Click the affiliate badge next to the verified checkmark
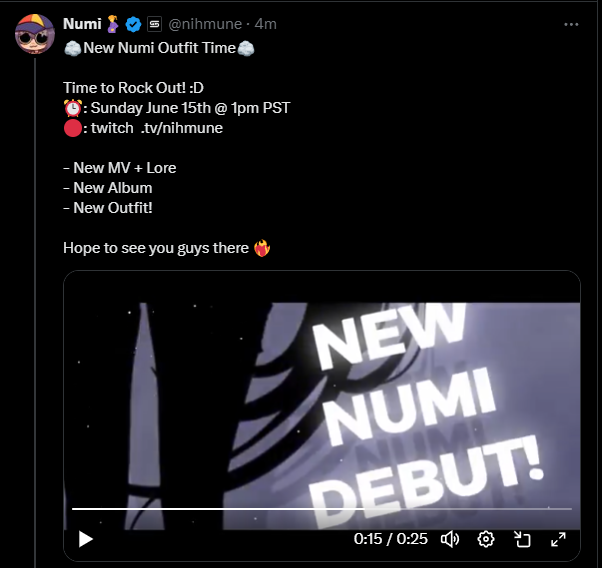602x568 pixels. (x=154, y=24)
